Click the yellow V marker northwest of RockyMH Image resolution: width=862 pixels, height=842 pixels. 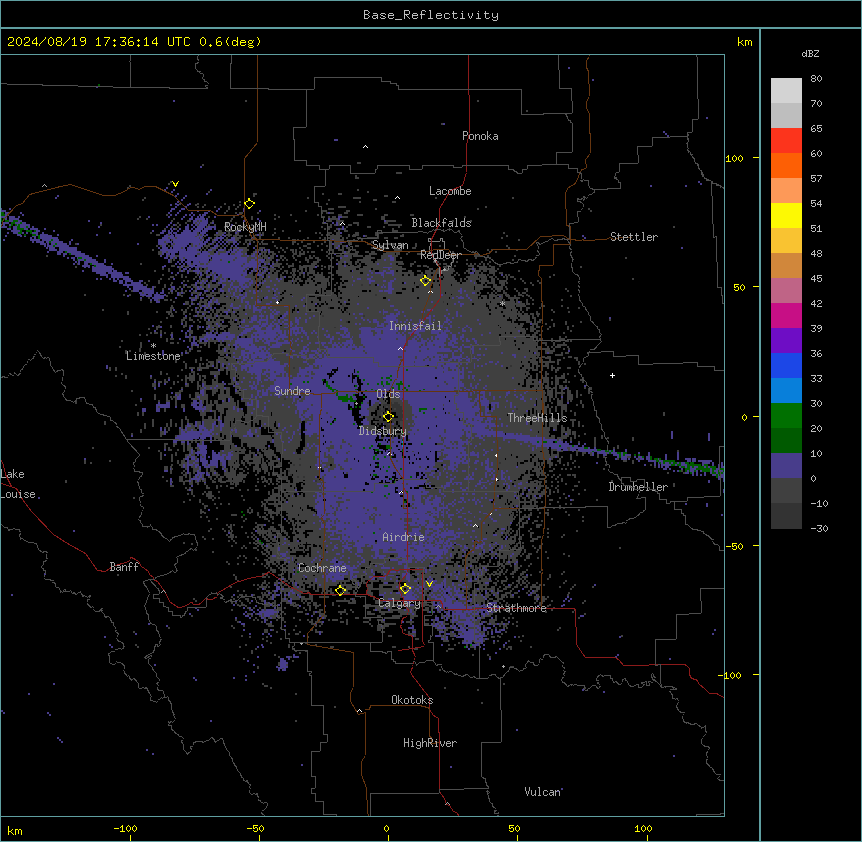175,184
